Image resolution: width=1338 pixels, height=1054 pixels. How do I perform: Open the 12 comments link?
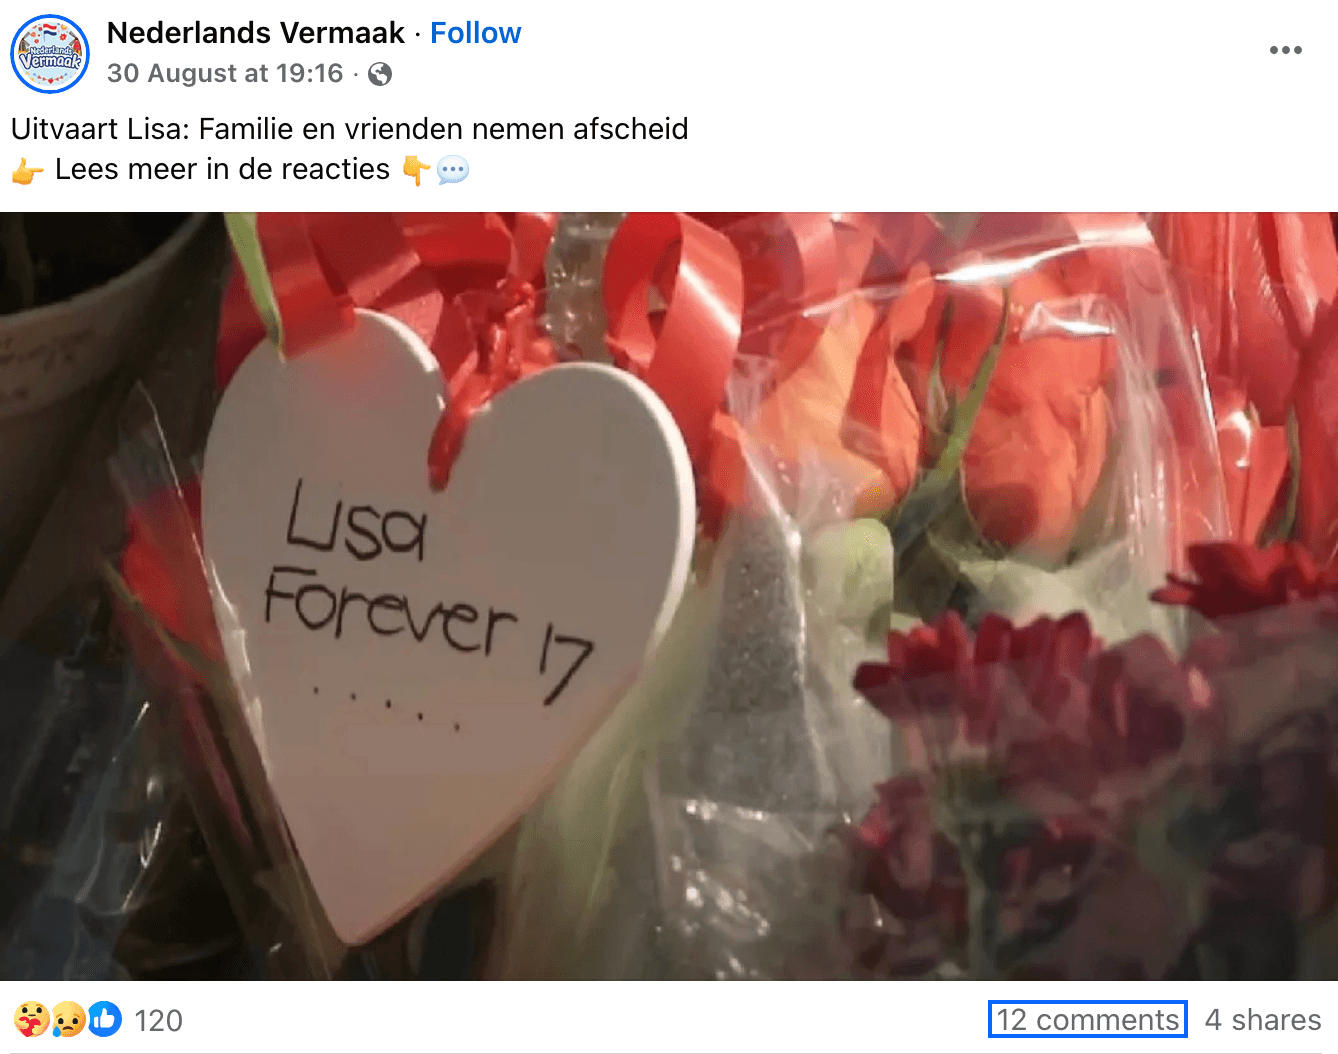[1088, 1019]
